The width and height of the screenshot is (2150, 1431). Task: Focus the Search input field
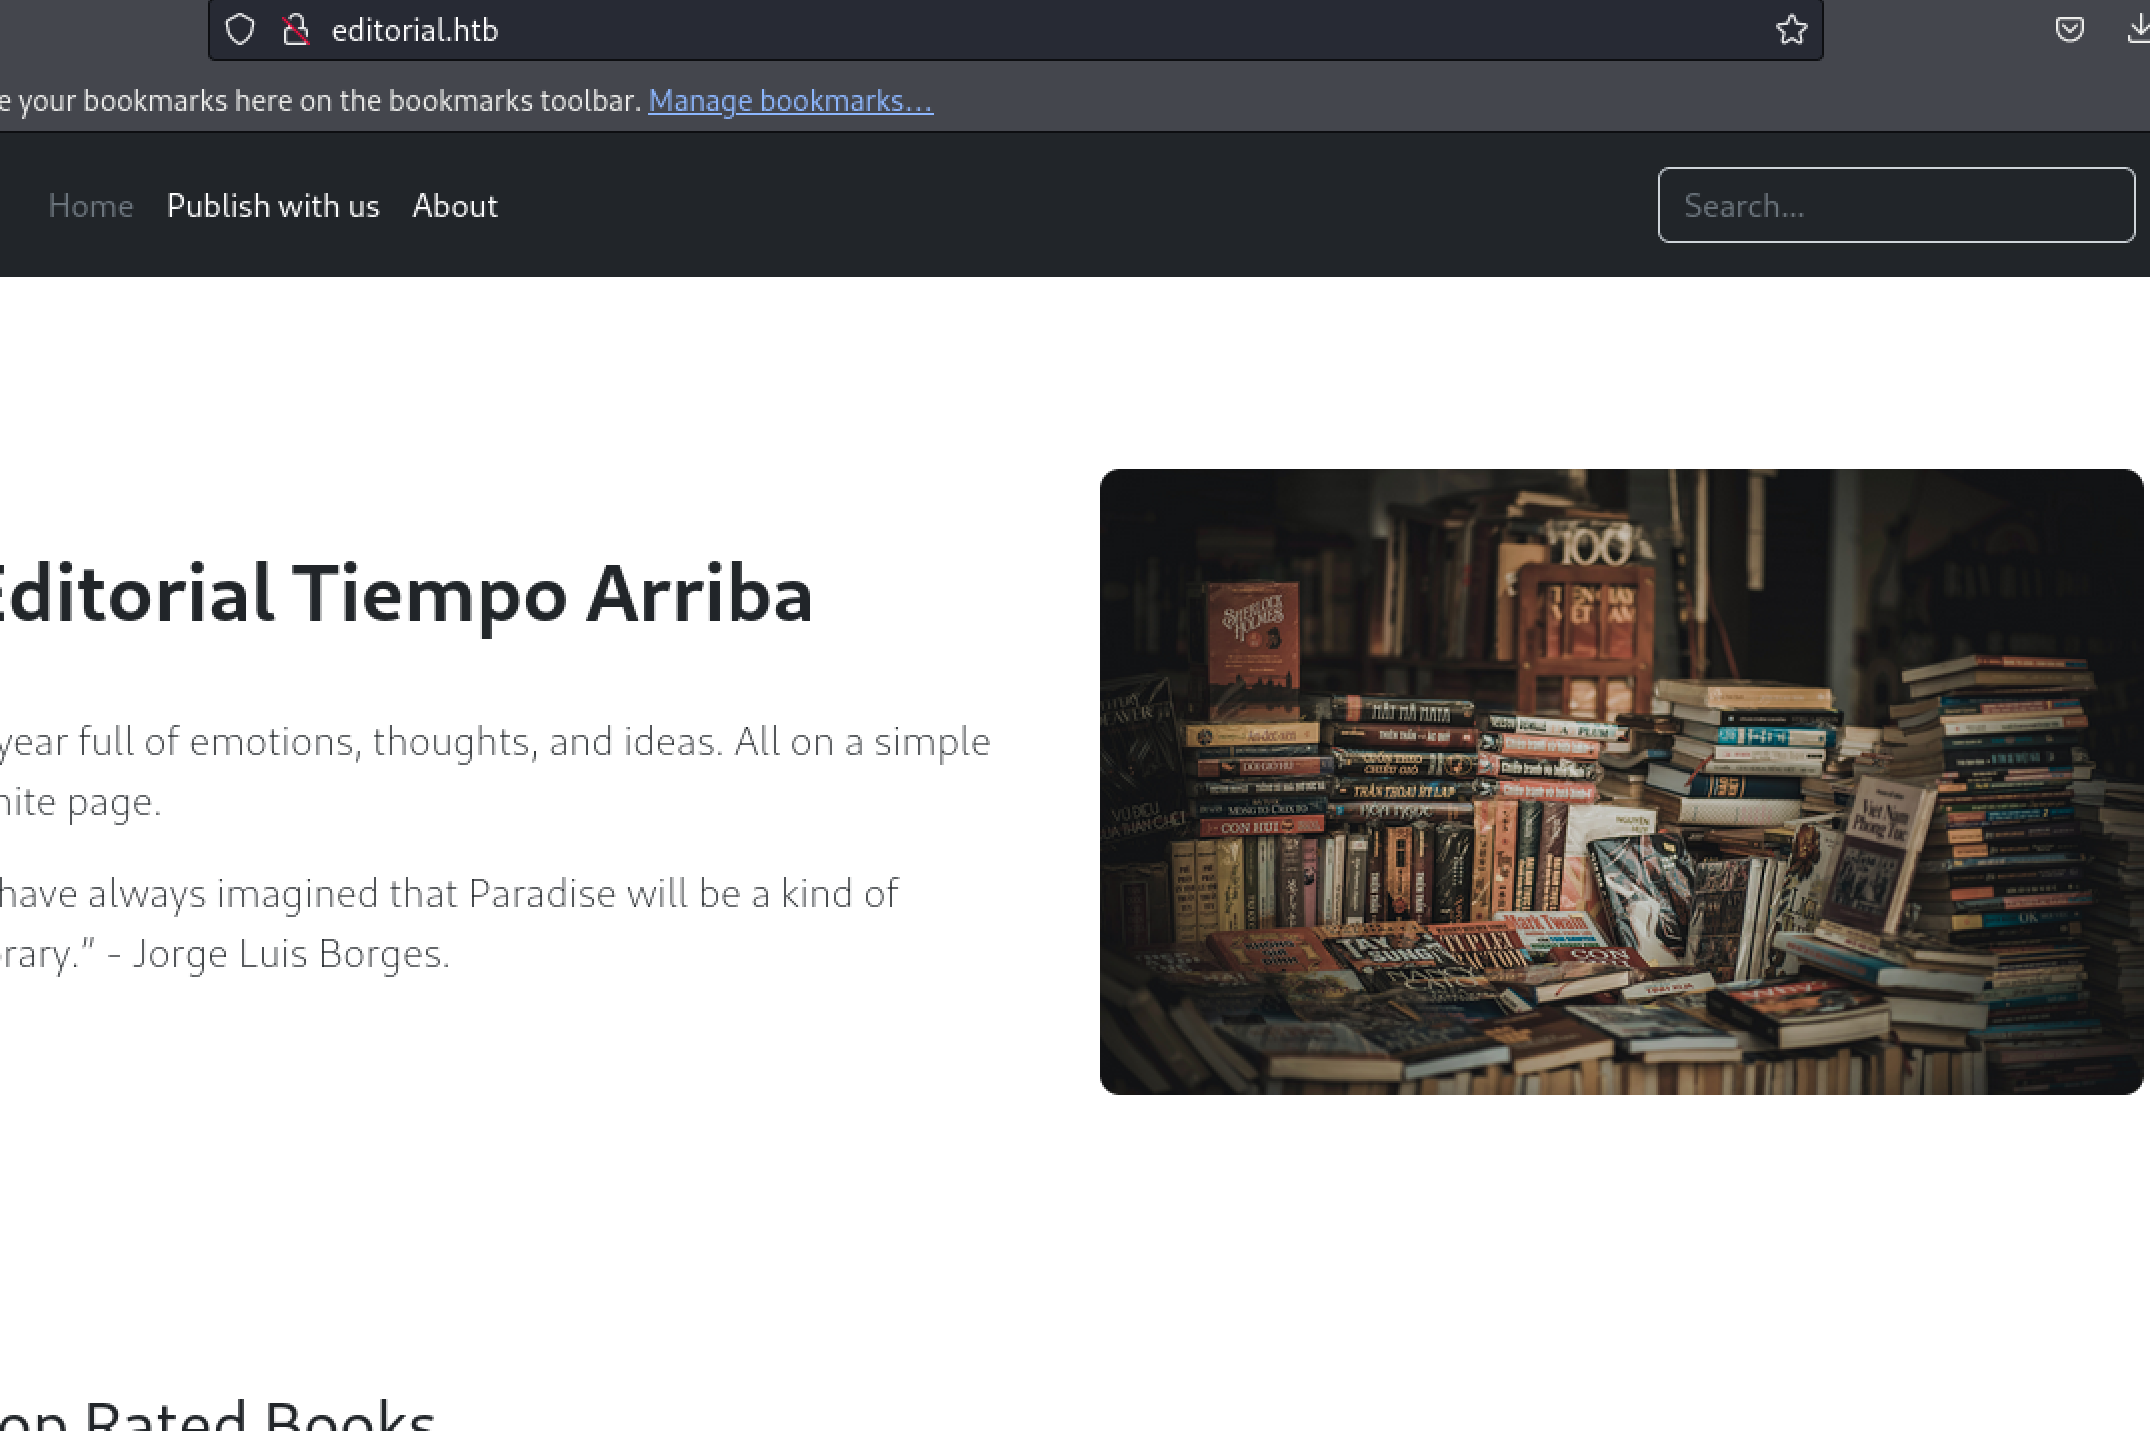coord(1895,206)
